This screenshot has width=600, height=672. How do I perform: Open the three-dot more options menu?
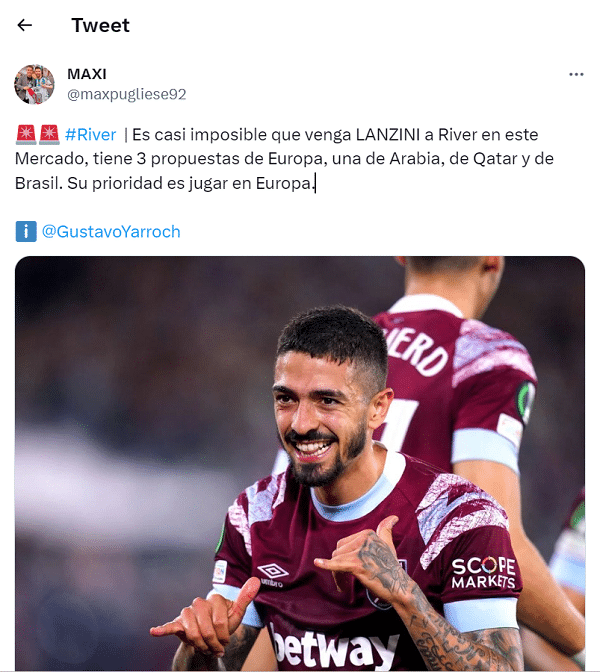tap(576, 75)
